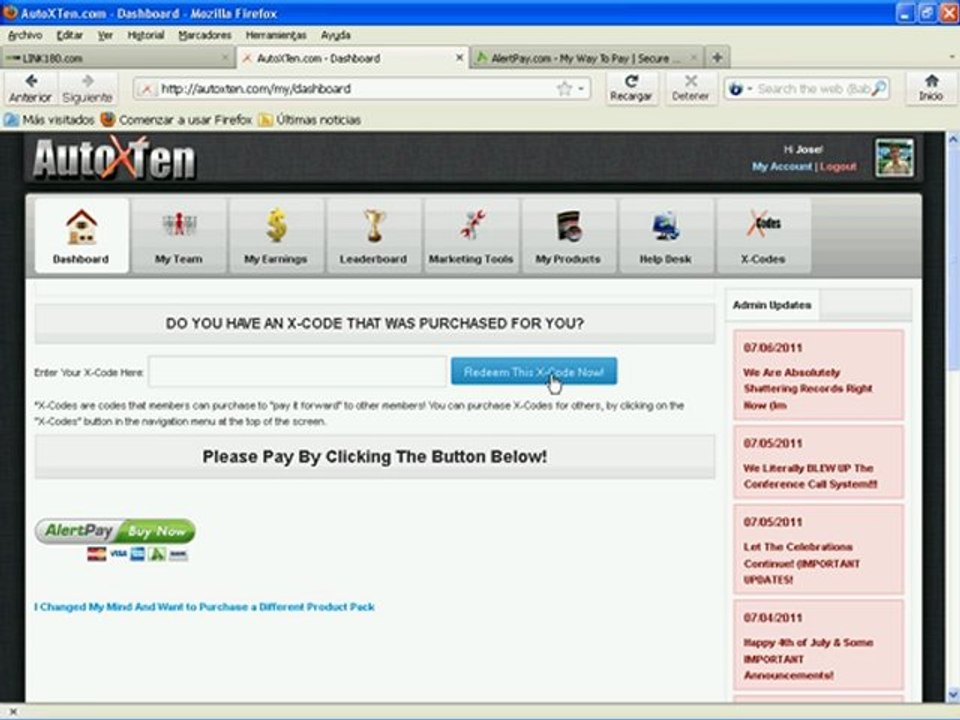Click the site icon in address bar

pos(147,89)
